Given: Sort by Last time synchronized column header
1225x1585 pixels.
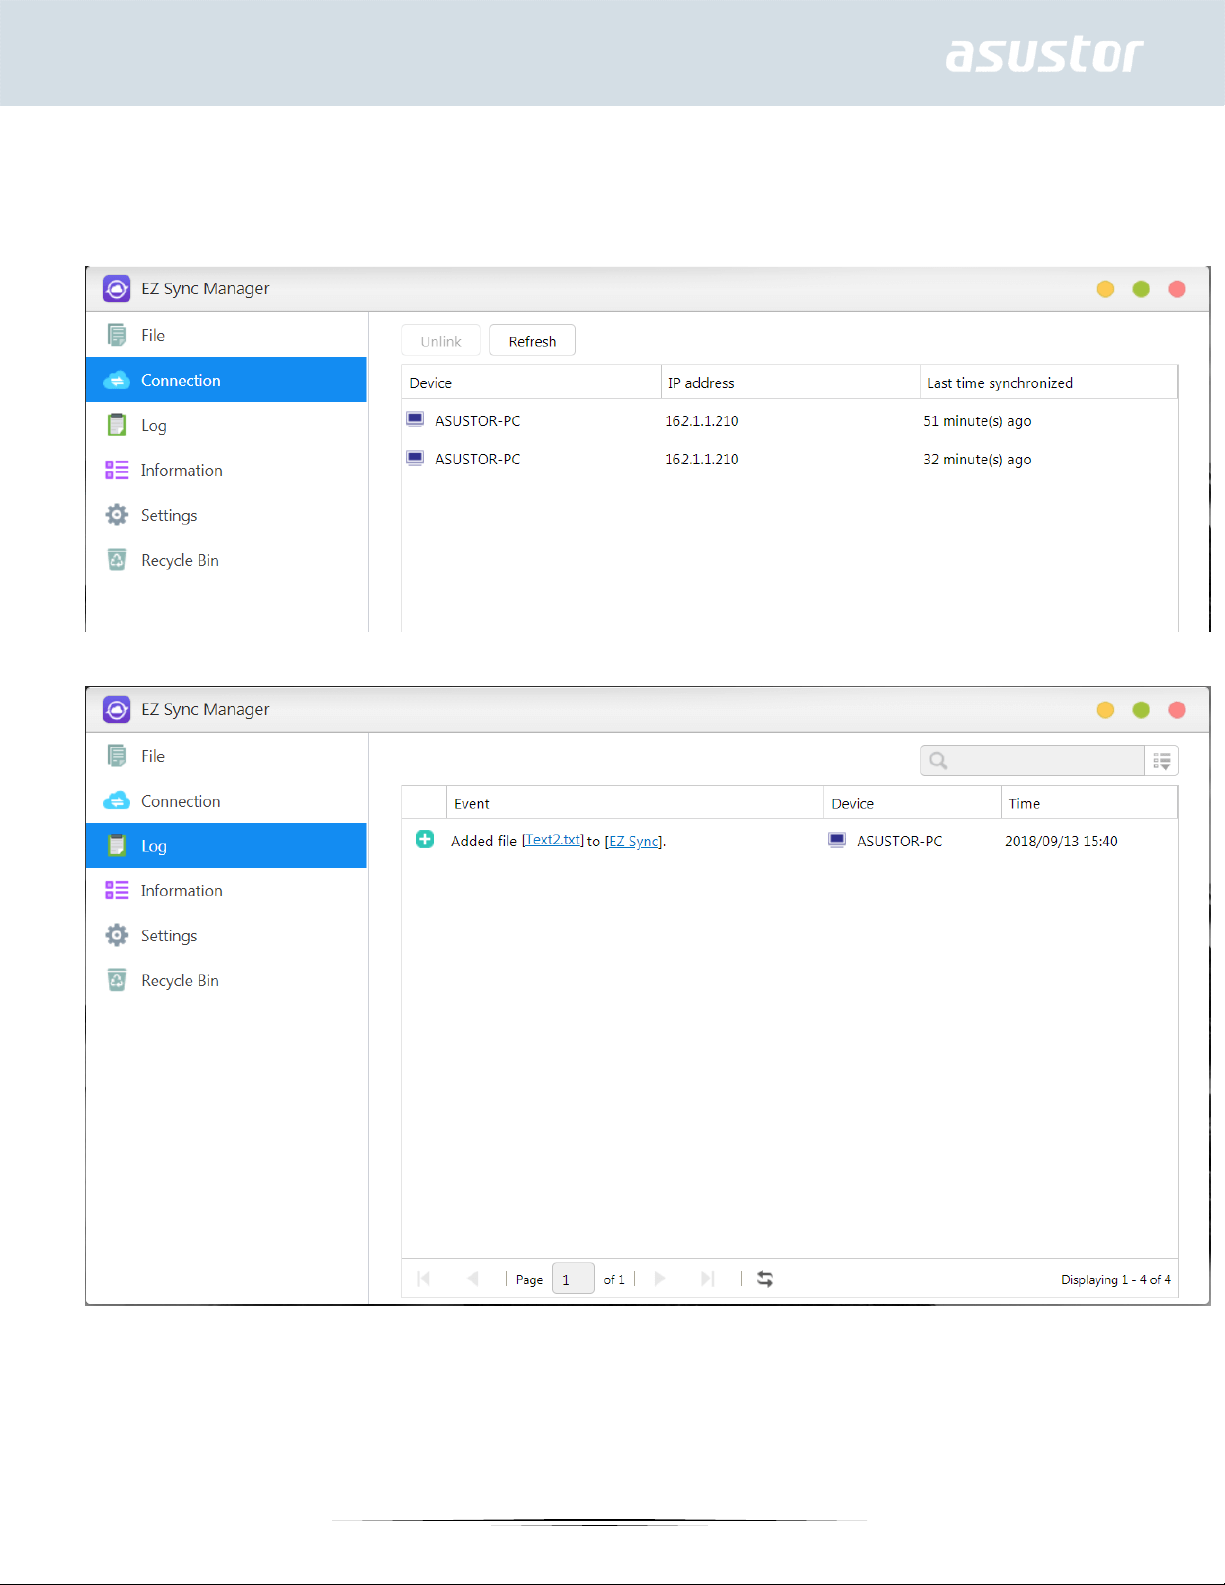Looking at the screenshot, I should (1048, 383).
